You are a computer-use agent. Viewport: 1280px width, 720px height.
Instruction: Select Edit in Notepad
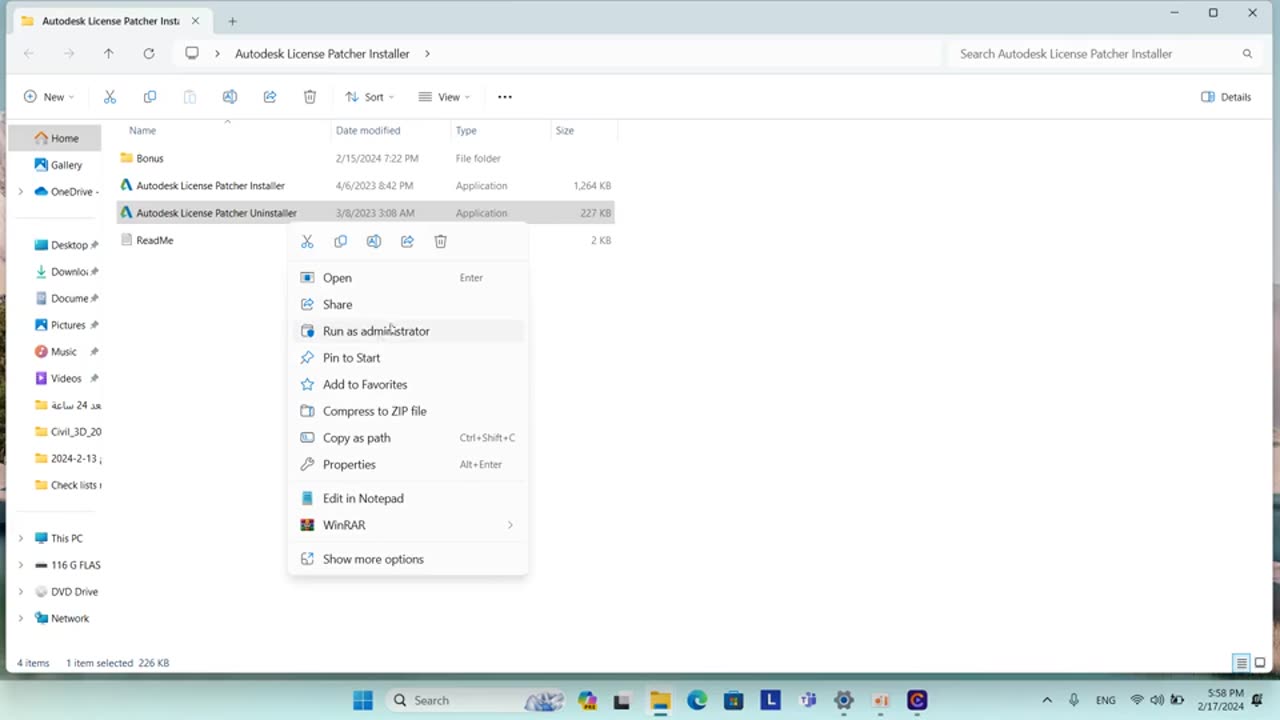point(408,498)
